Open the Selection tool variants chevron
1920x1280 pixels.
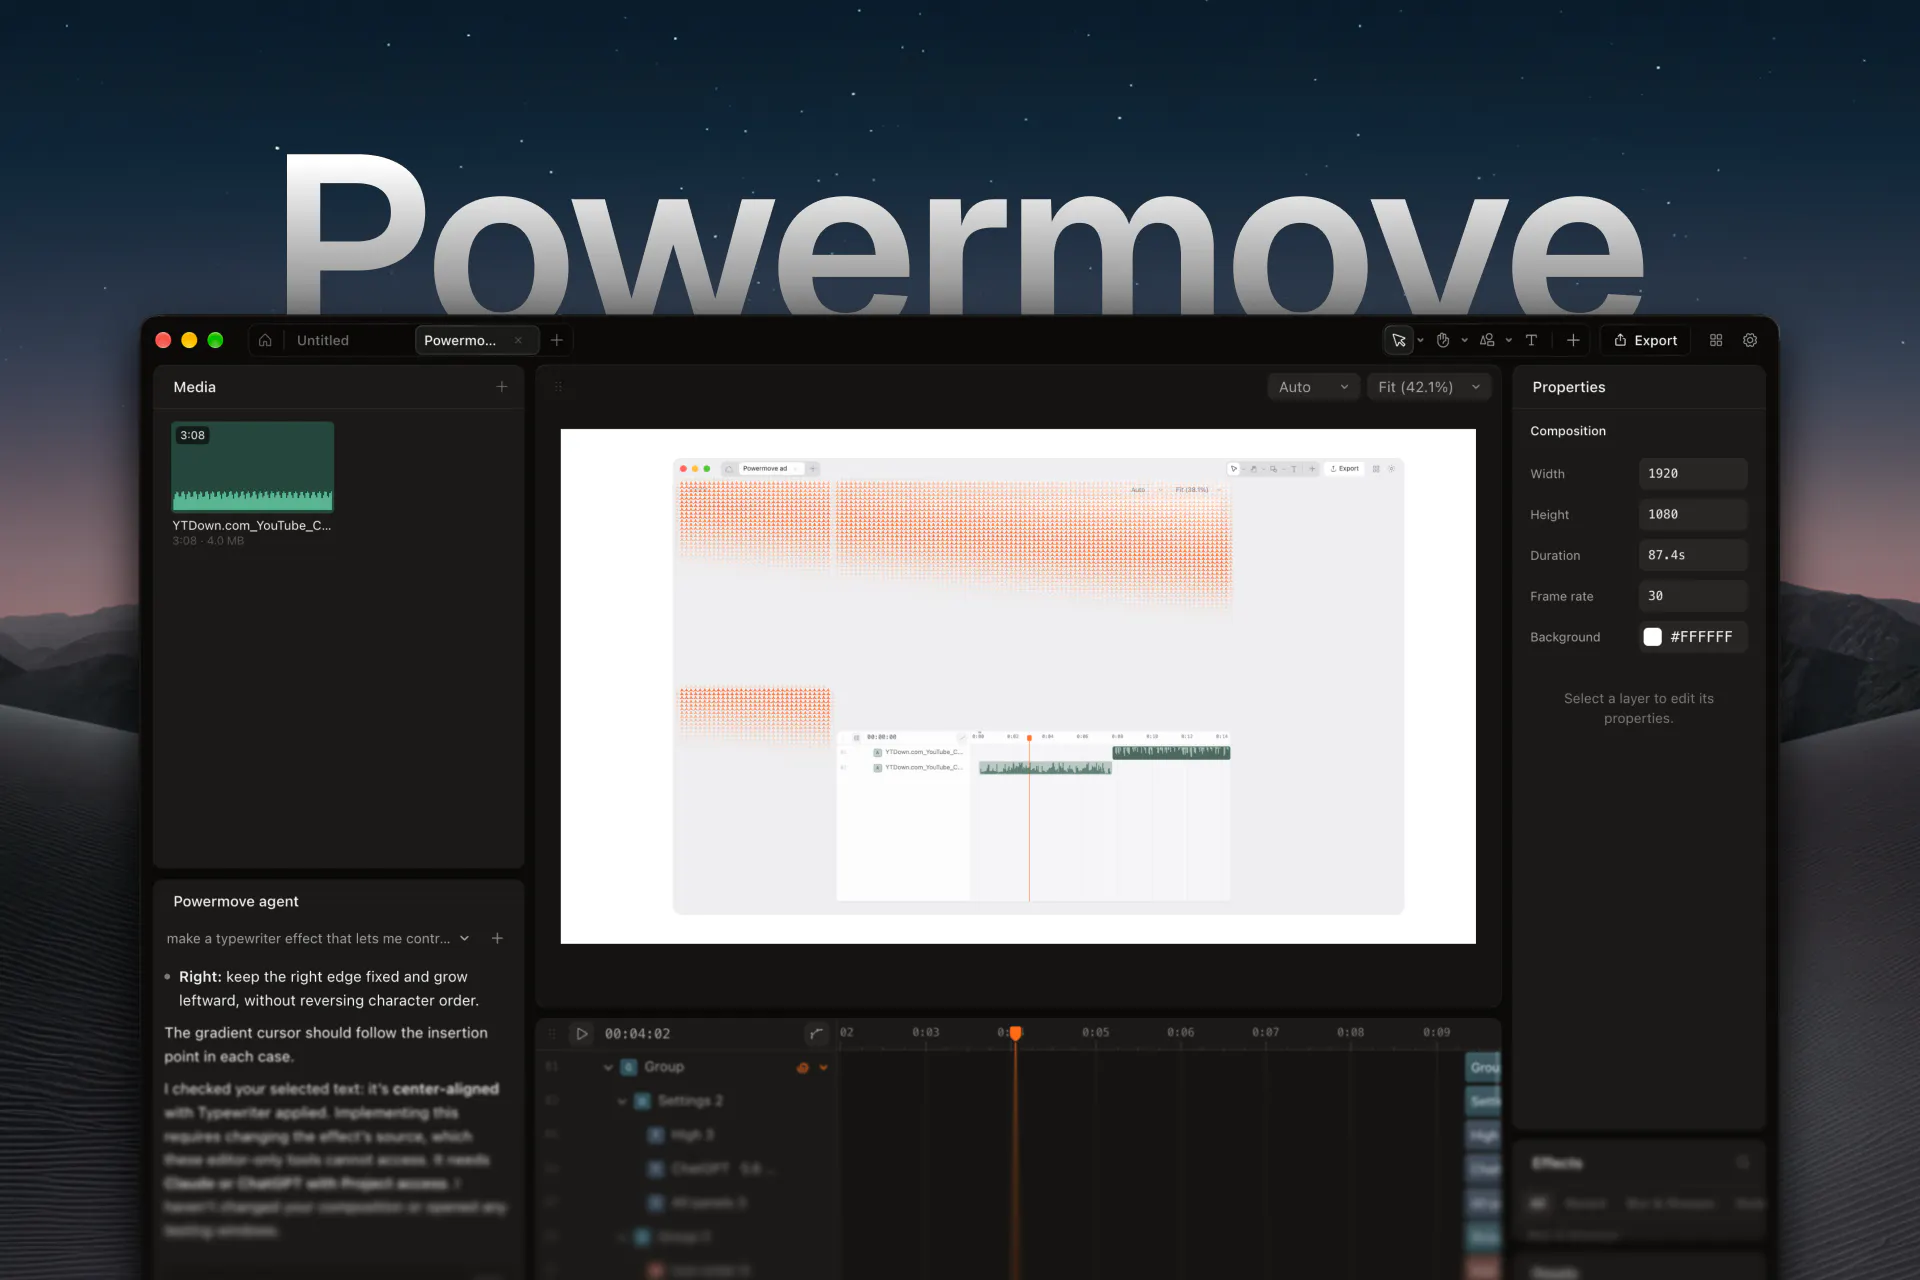[x=1420, y=340]
